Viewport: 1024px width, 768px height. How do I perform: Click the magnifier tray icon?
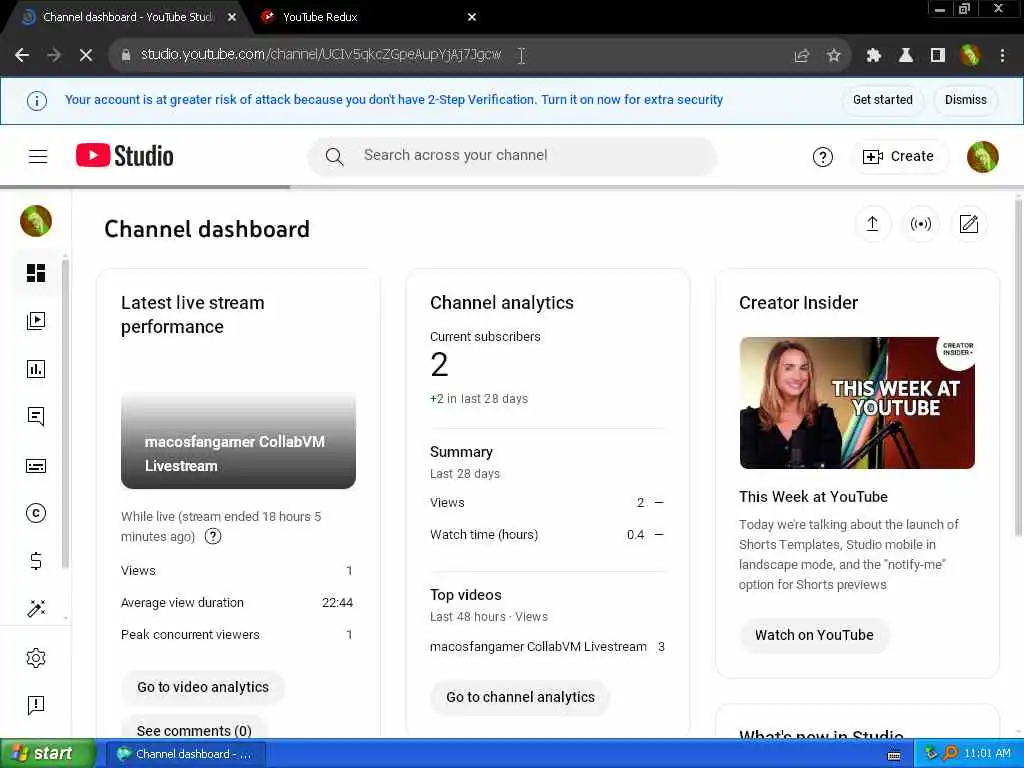click(x=950, y=754)
